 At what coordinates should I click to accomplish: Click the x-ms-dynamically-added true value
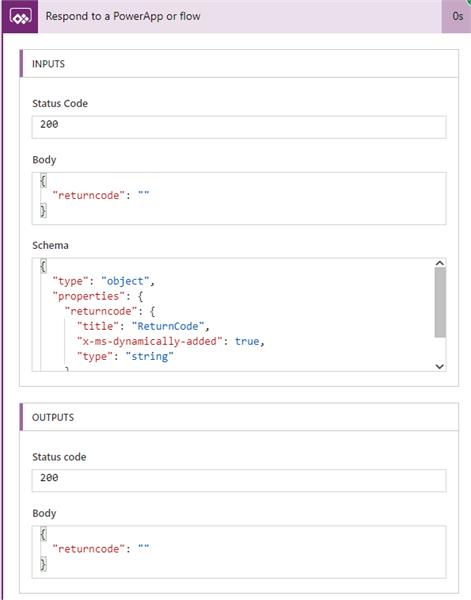coord(247,341)
